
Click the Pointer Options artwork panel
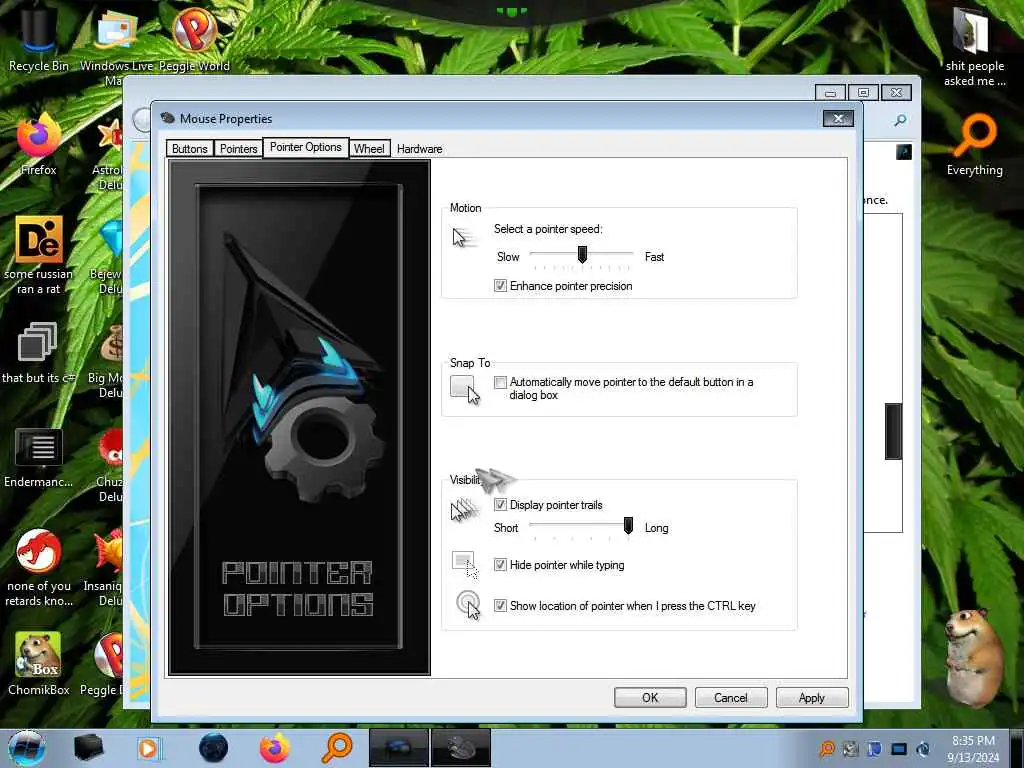point(299,417)
